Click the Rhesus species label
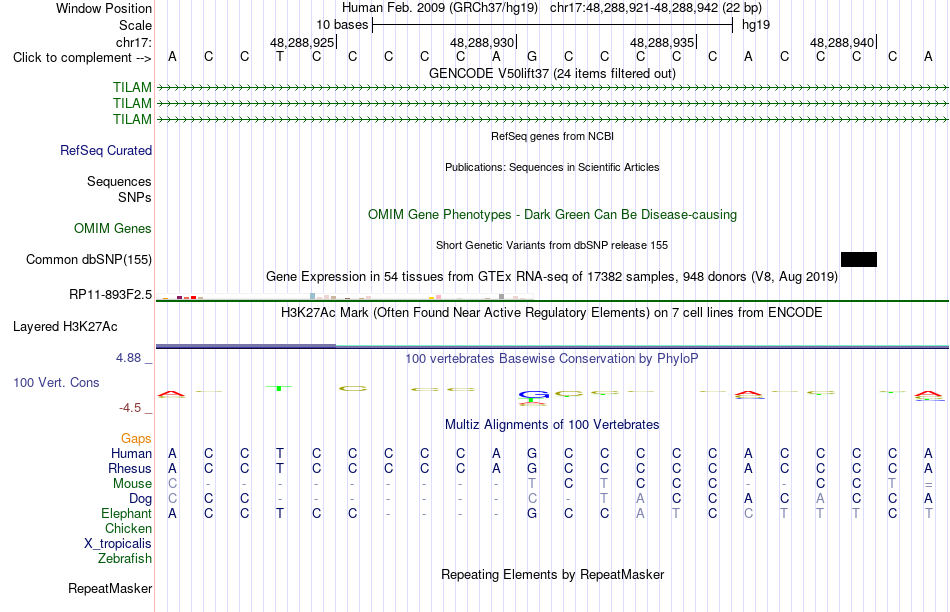This screenshot has width=950, height=612. pyautogui.click(x=130, y=468)
